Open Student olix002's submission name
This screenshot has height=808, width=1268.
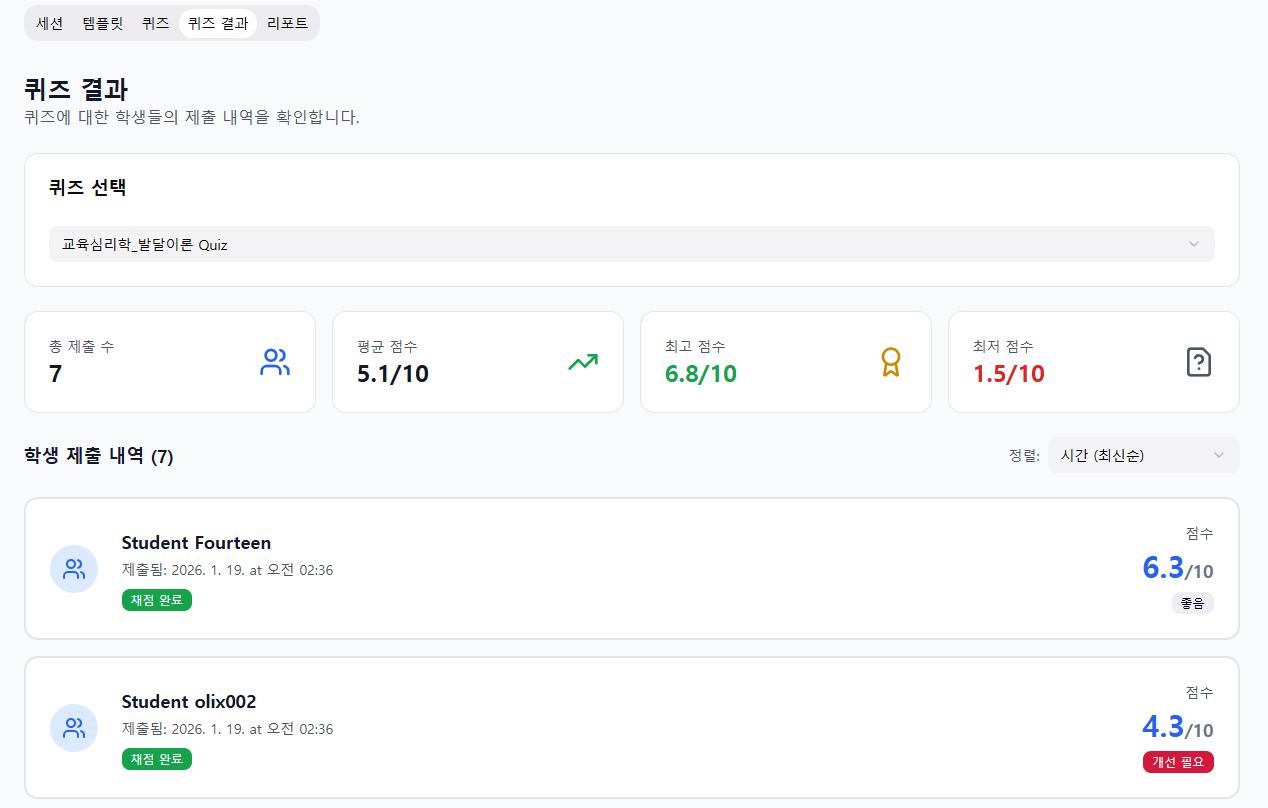pos(189,702)
